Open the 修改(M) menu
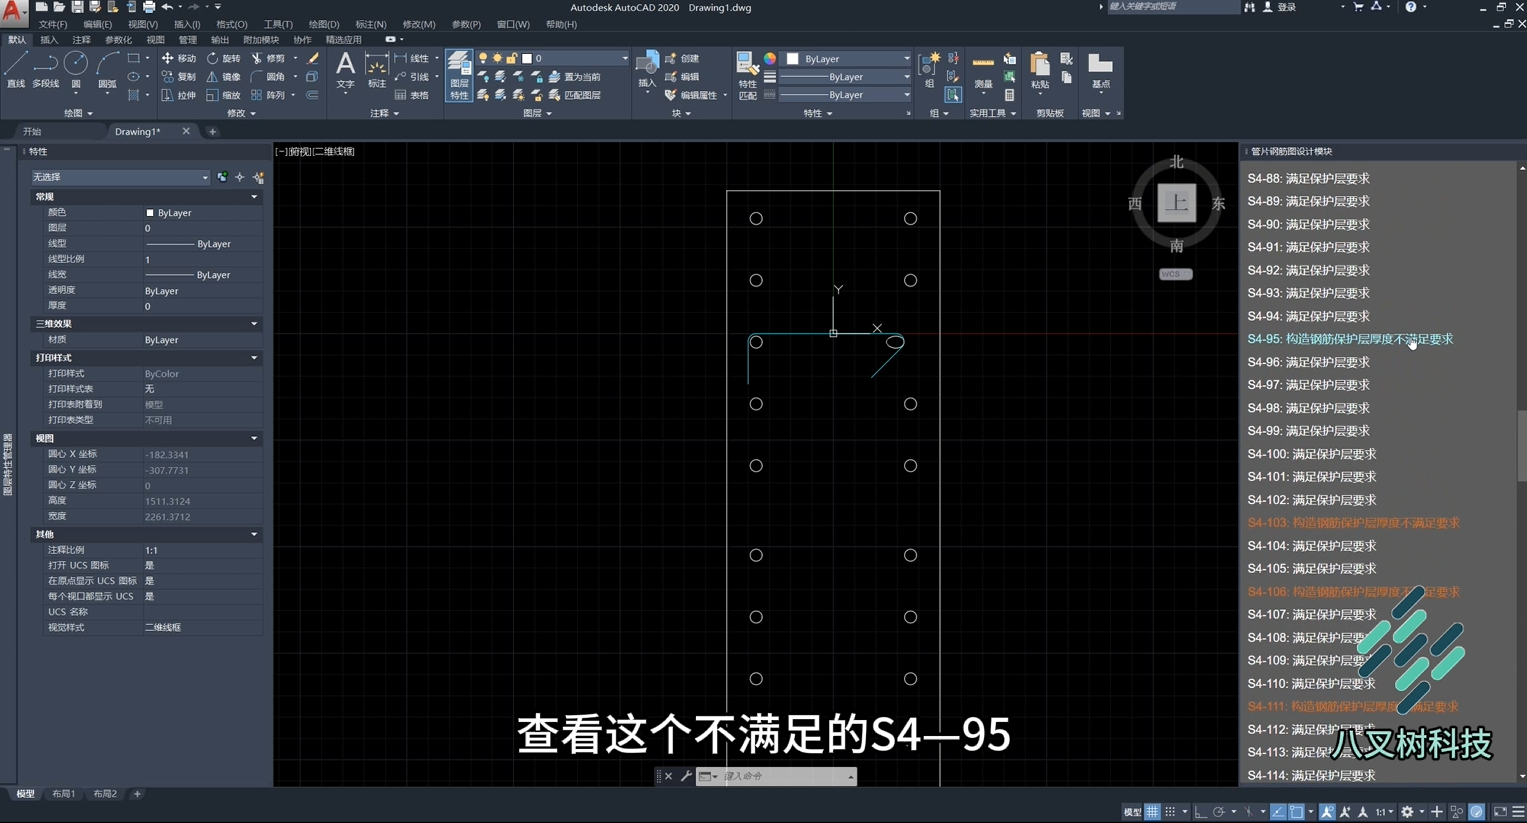This screenshot has width=1527, height=823. click(x=418, y=24)
